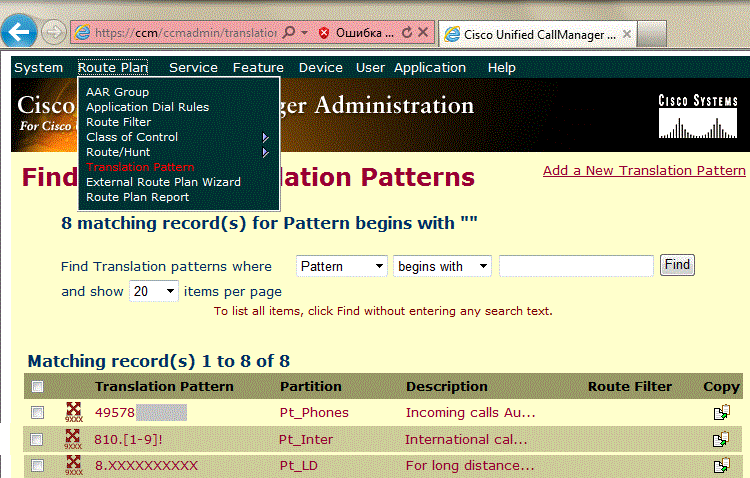Select Route Filter from Route Plan menu
750x478 pixels.
coord(119,122)
